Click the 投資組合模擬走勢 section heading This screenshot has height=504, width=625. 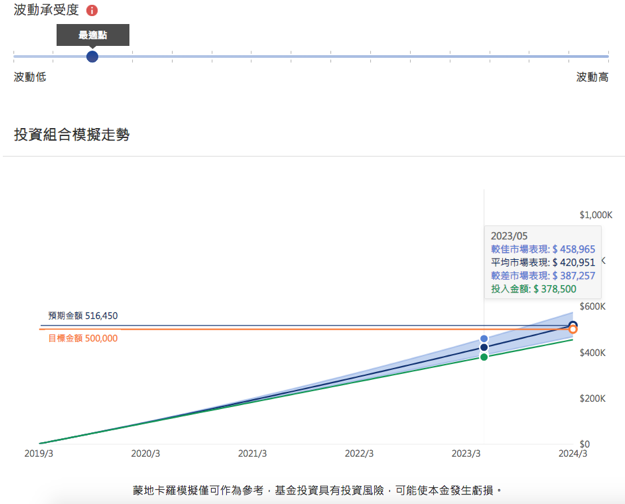pyautogui.click(x=71, y=134)
